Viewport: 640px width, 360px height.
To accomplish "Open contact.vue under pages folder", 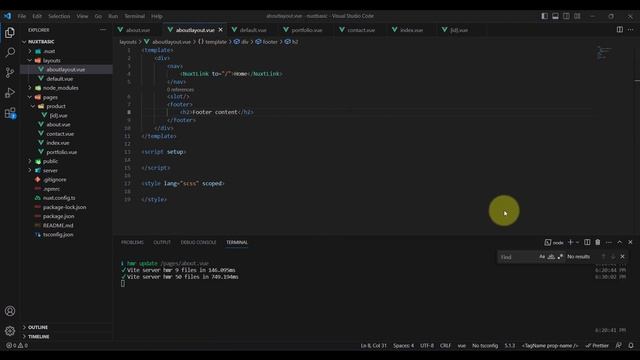I will [60, 133].
